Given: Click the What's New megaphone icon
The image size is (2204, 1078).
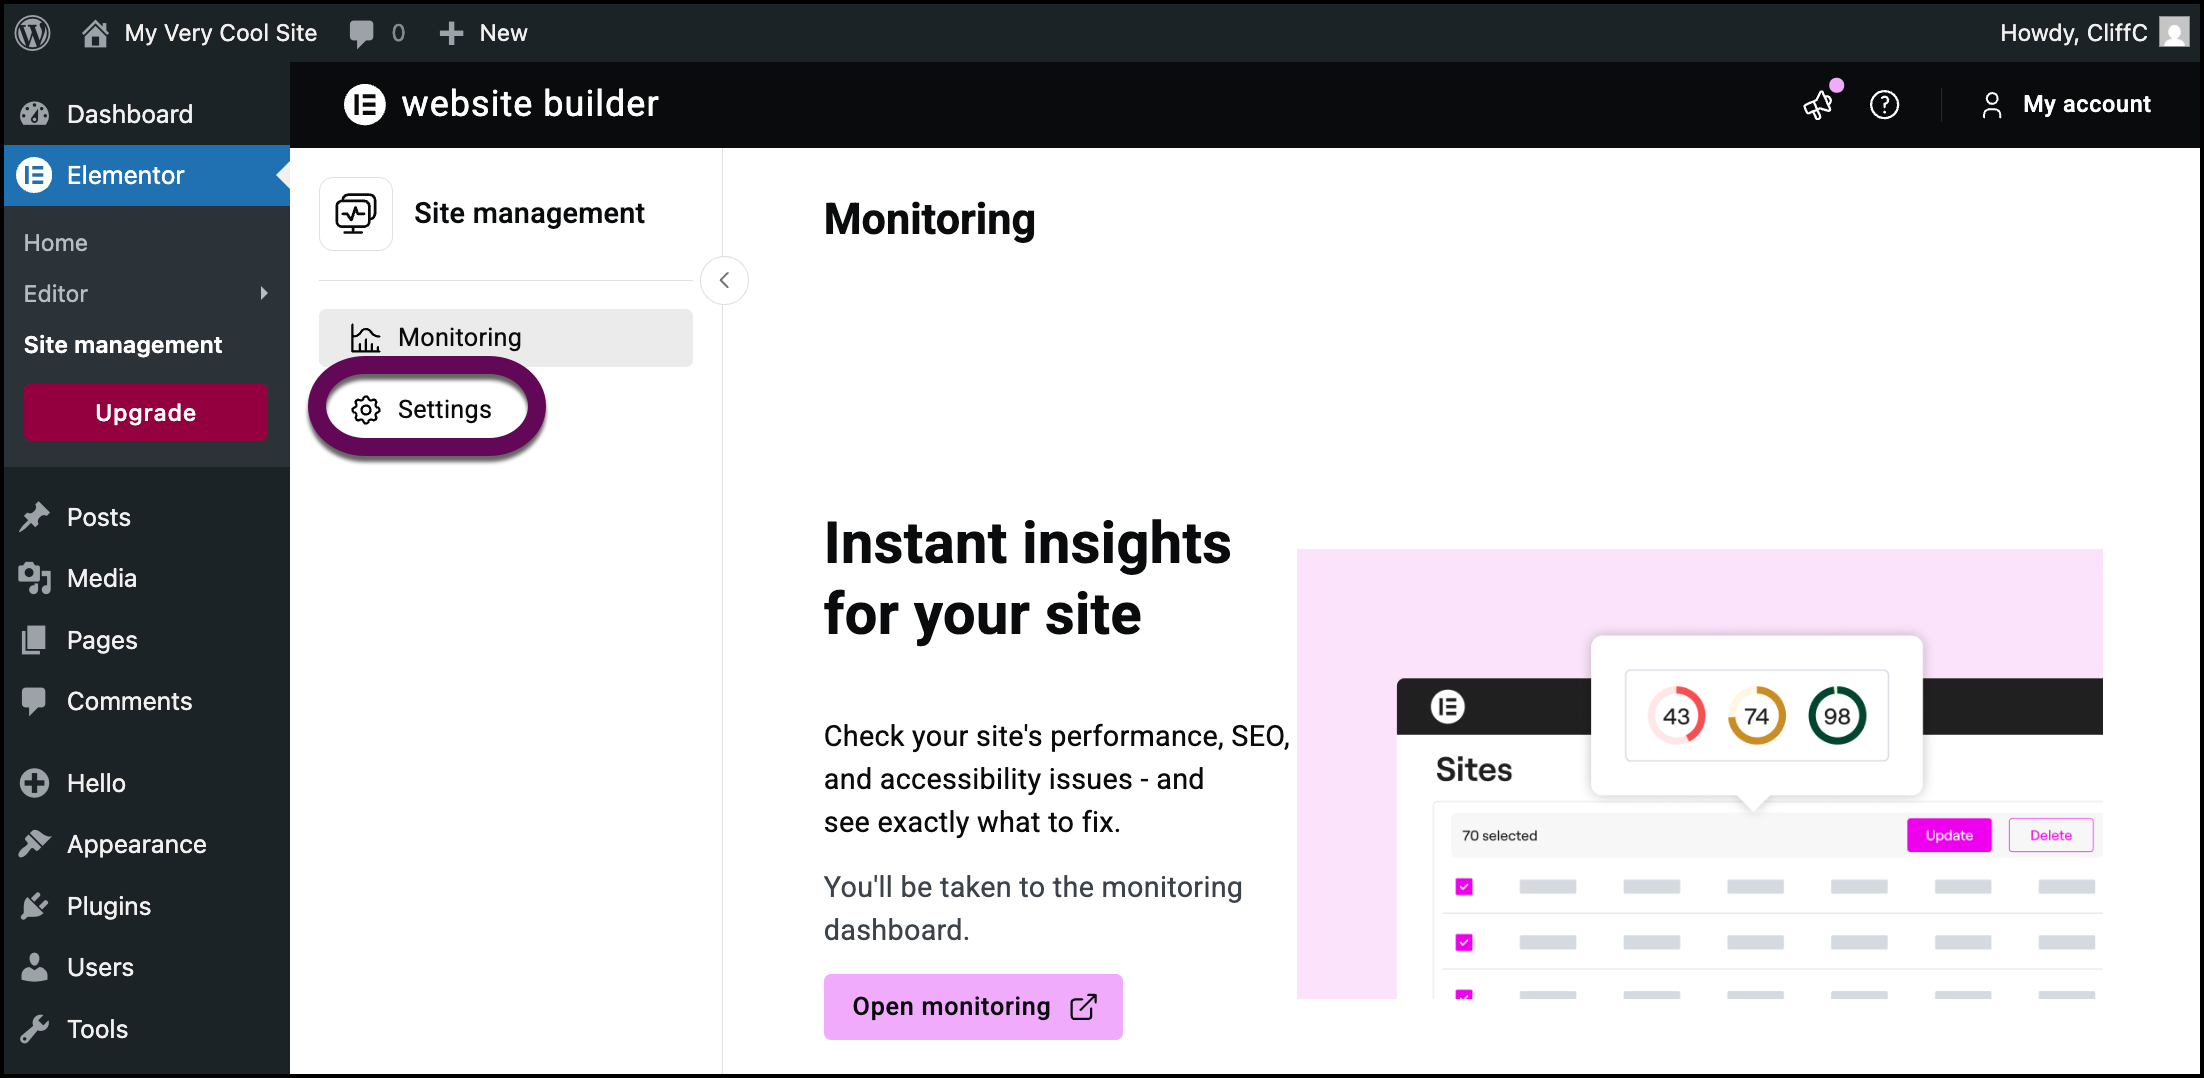Looking at the screenshot, I should pos(1818,105).
